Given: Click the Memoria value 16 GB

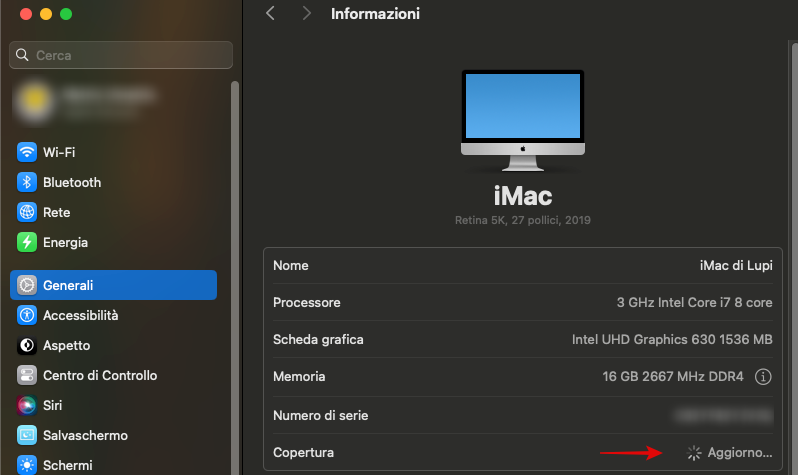Looking at the screenshot, I should click(x=673, y=377).
